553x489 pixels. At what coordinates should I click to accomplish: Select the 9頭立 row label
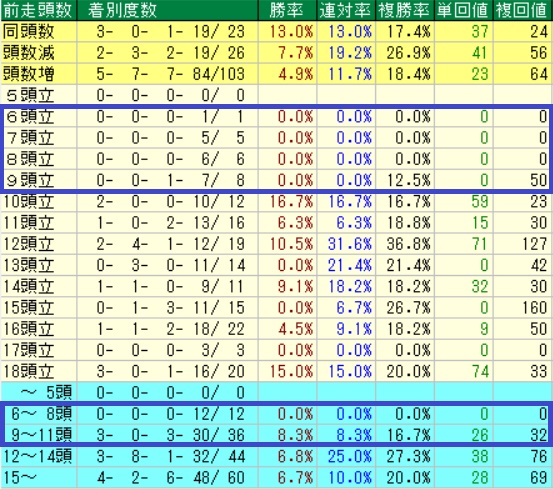30,180
